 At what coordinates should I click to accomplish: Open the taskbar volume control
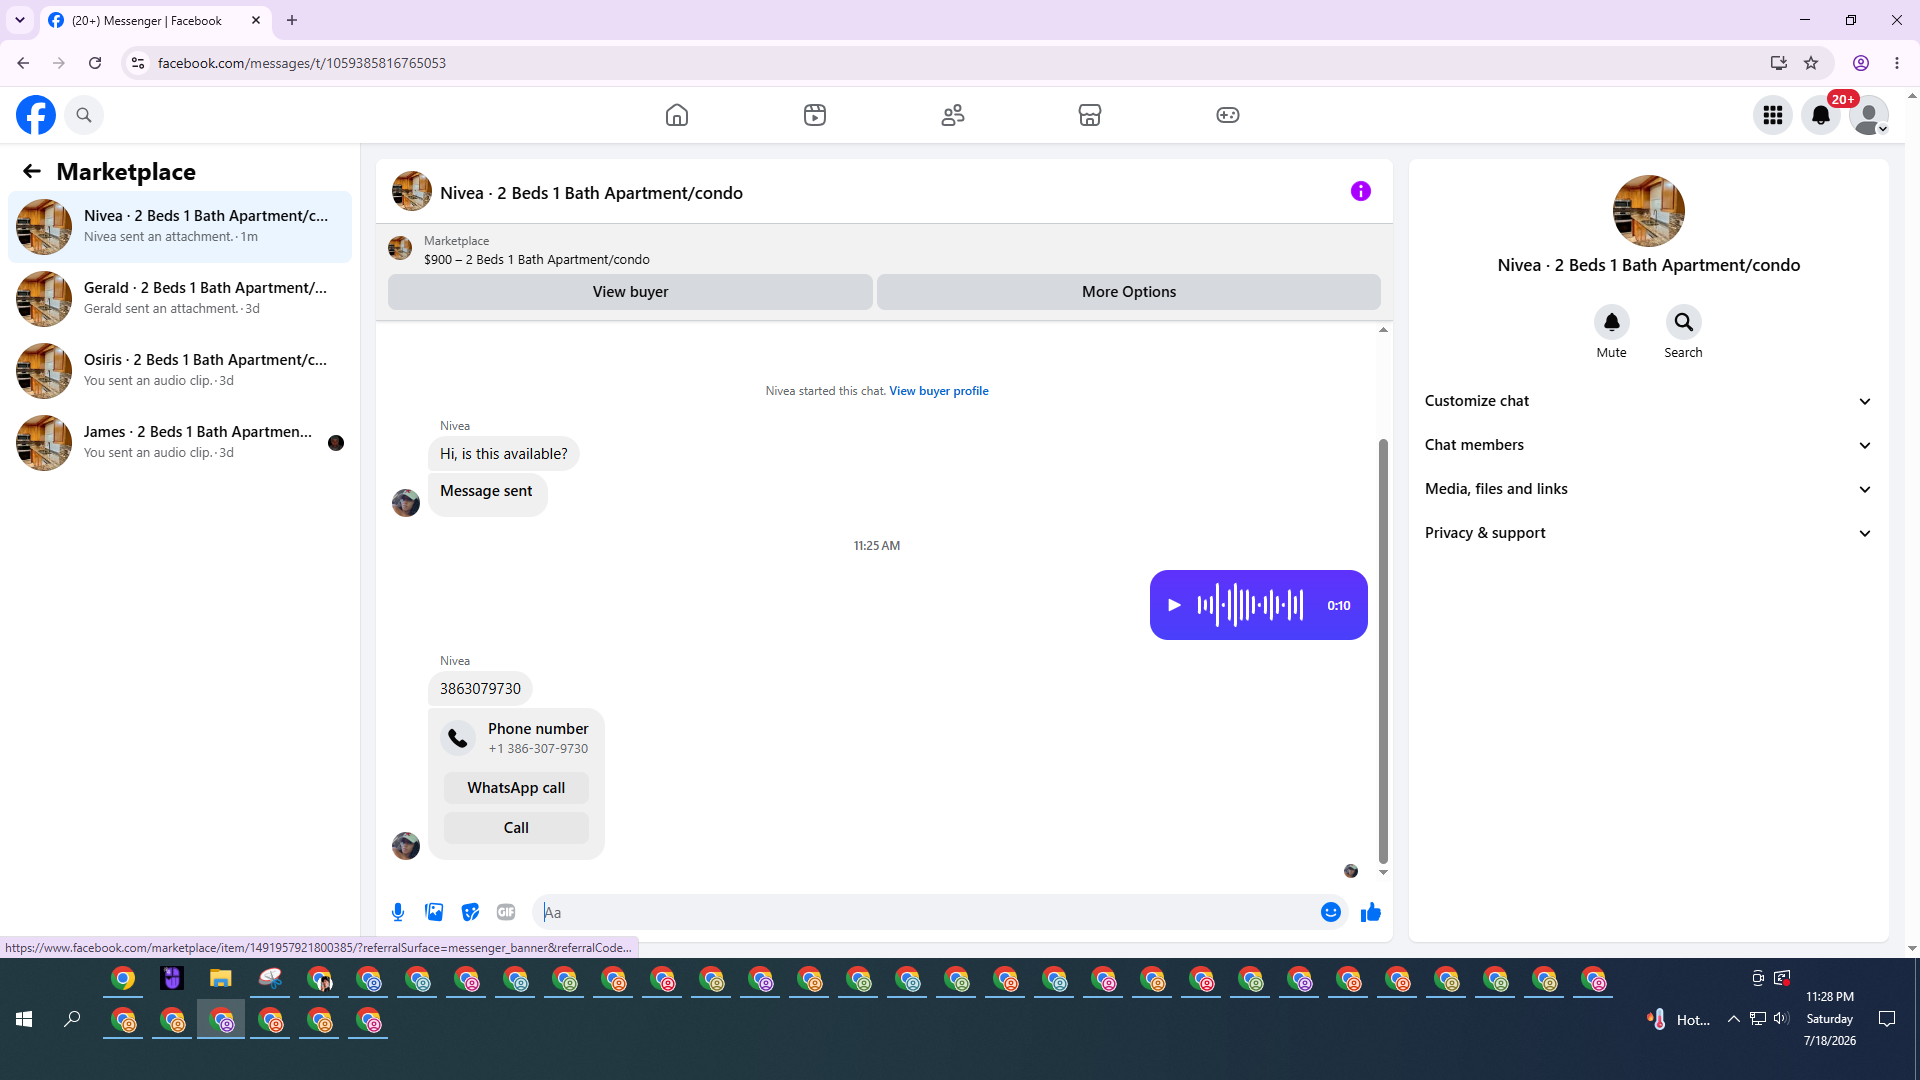pos(1781,1019)
